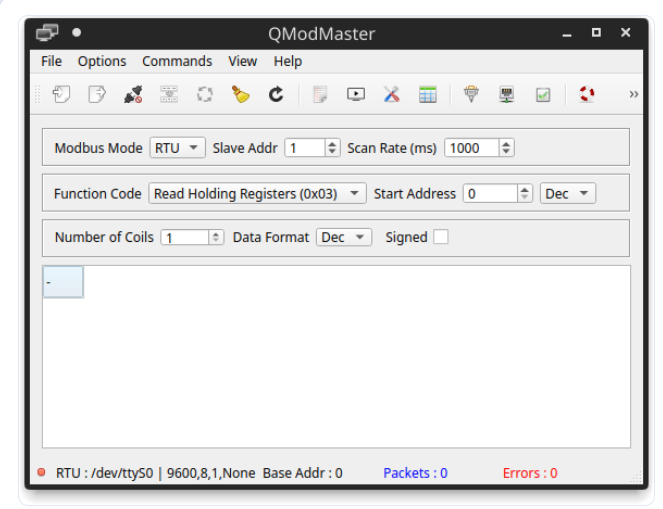This screenshot has width=663, height=509.
Task: Open the Options menu
Action: 102,61
